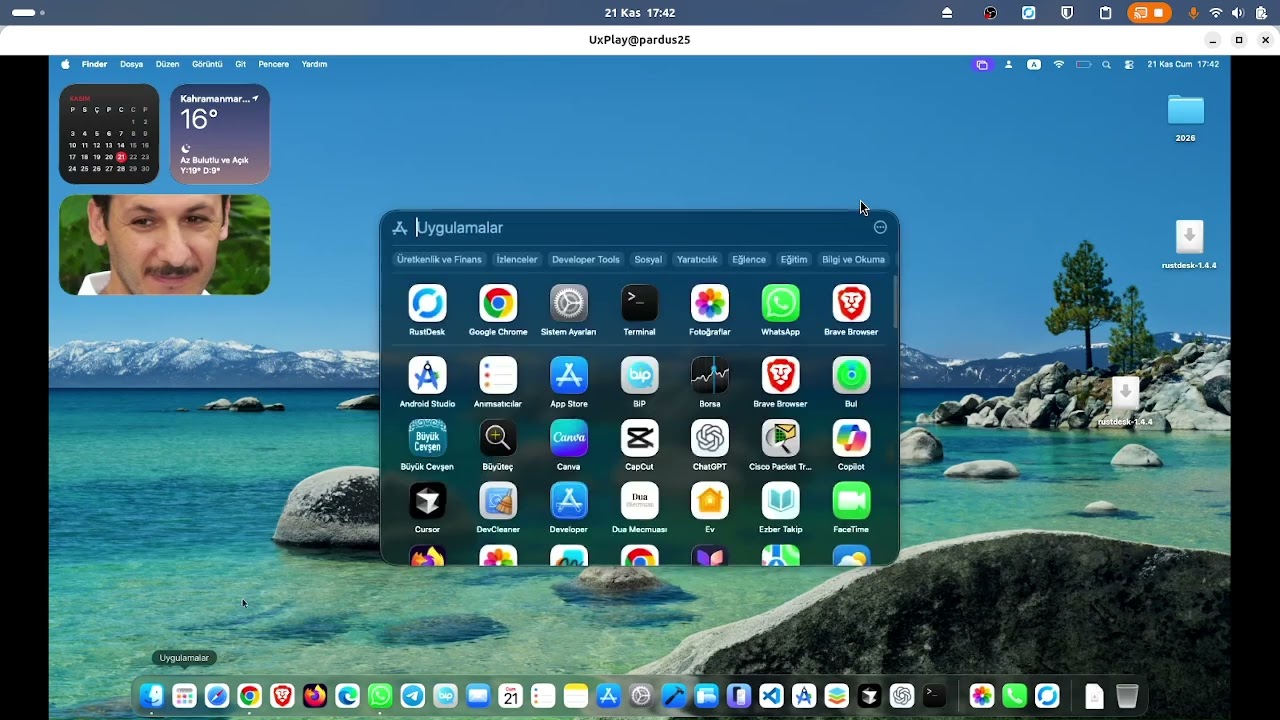This screenshot has width=1280, height=720.
Task: Open the Yardım menu
Action: click(x=315, y=64)
